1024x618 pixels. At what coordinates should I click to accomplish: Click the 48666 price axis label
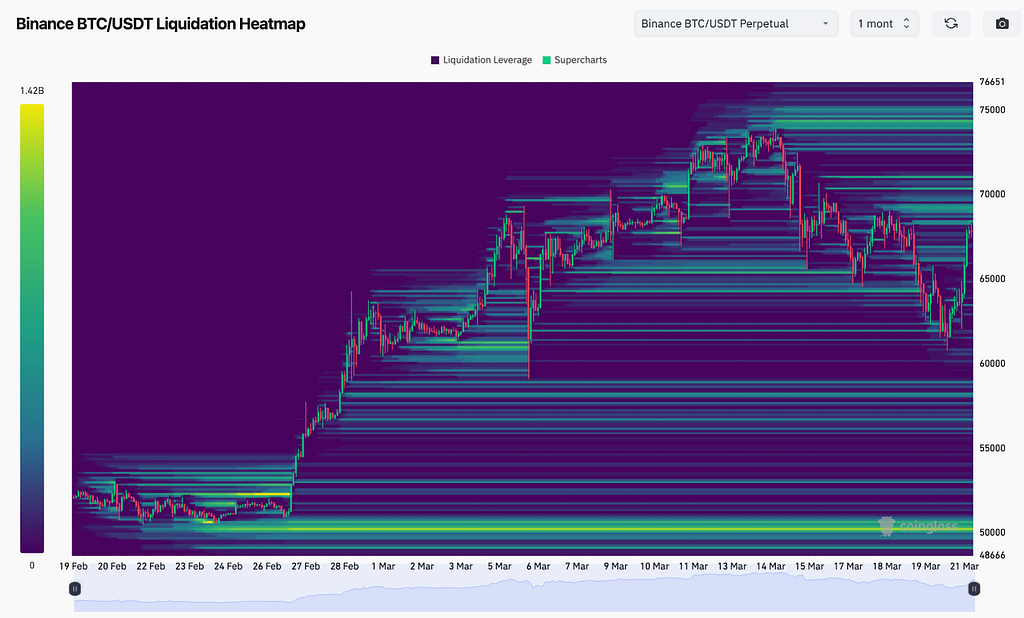pos(992,555)
